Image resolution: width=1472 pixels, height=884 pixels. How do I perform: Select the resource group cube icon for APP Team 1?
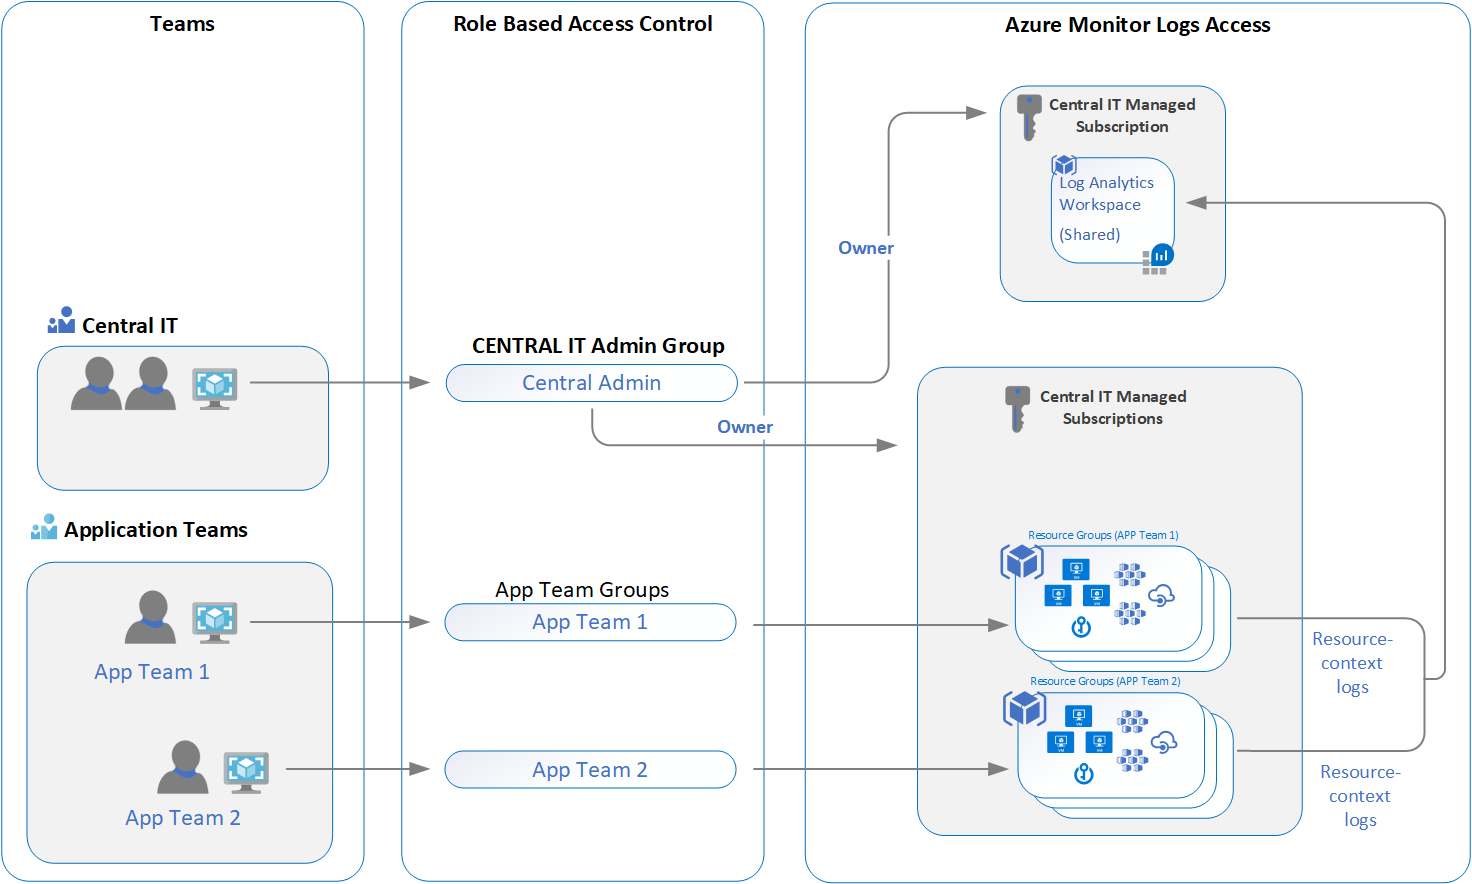[1022, 562]
